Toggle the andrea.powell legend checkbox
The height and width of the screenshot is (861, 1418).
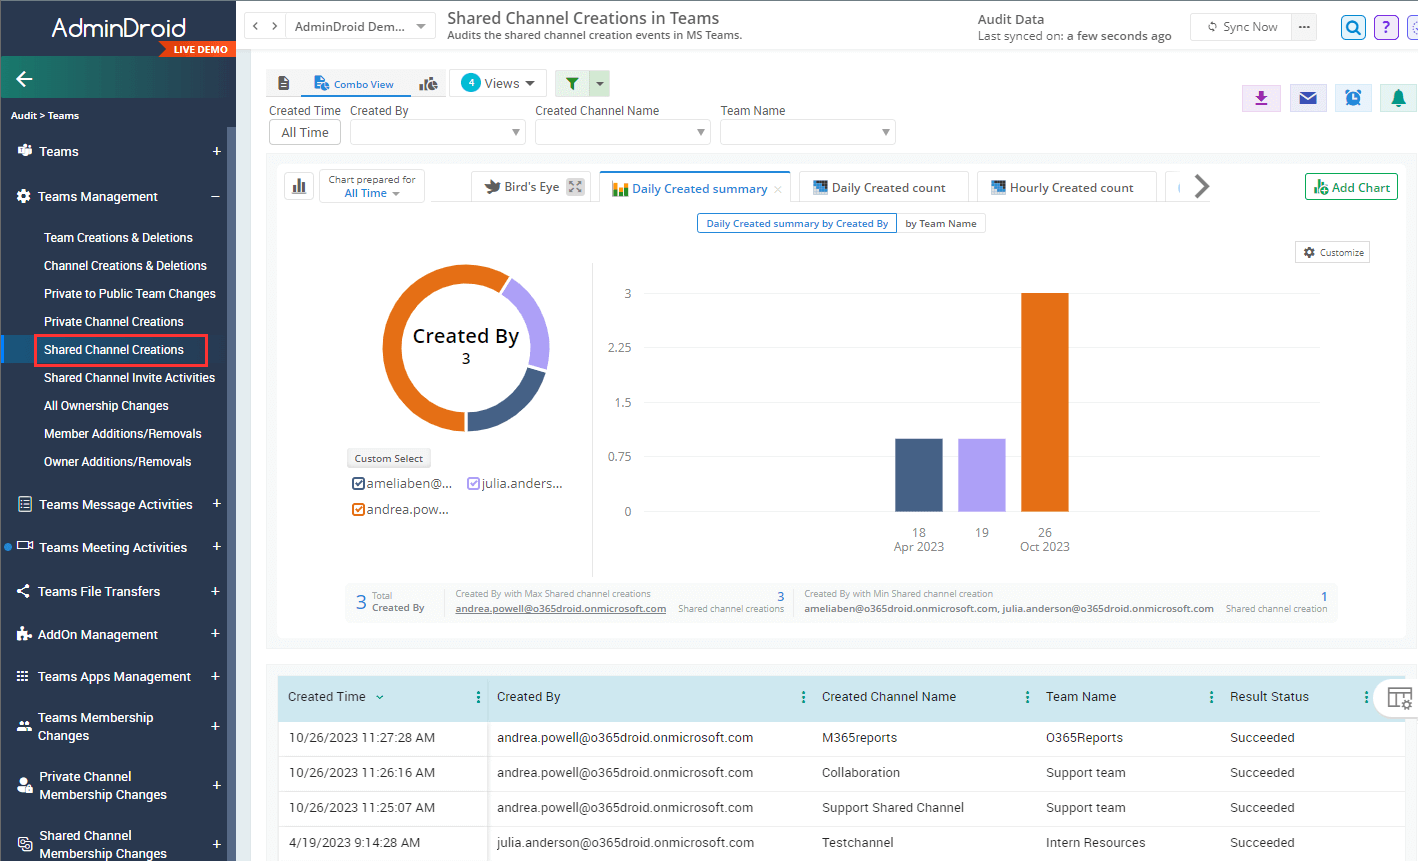(x=358, y=510)
